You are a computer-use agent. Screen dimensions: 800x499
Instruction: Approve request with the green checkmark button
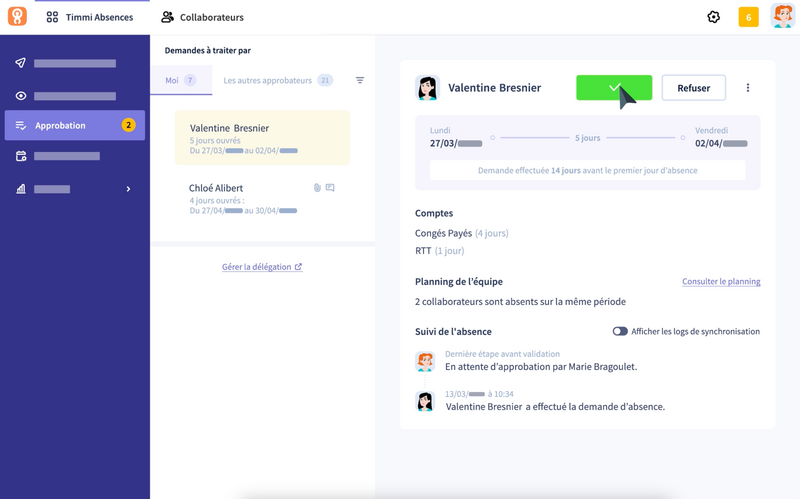click(x=614, y=88)
